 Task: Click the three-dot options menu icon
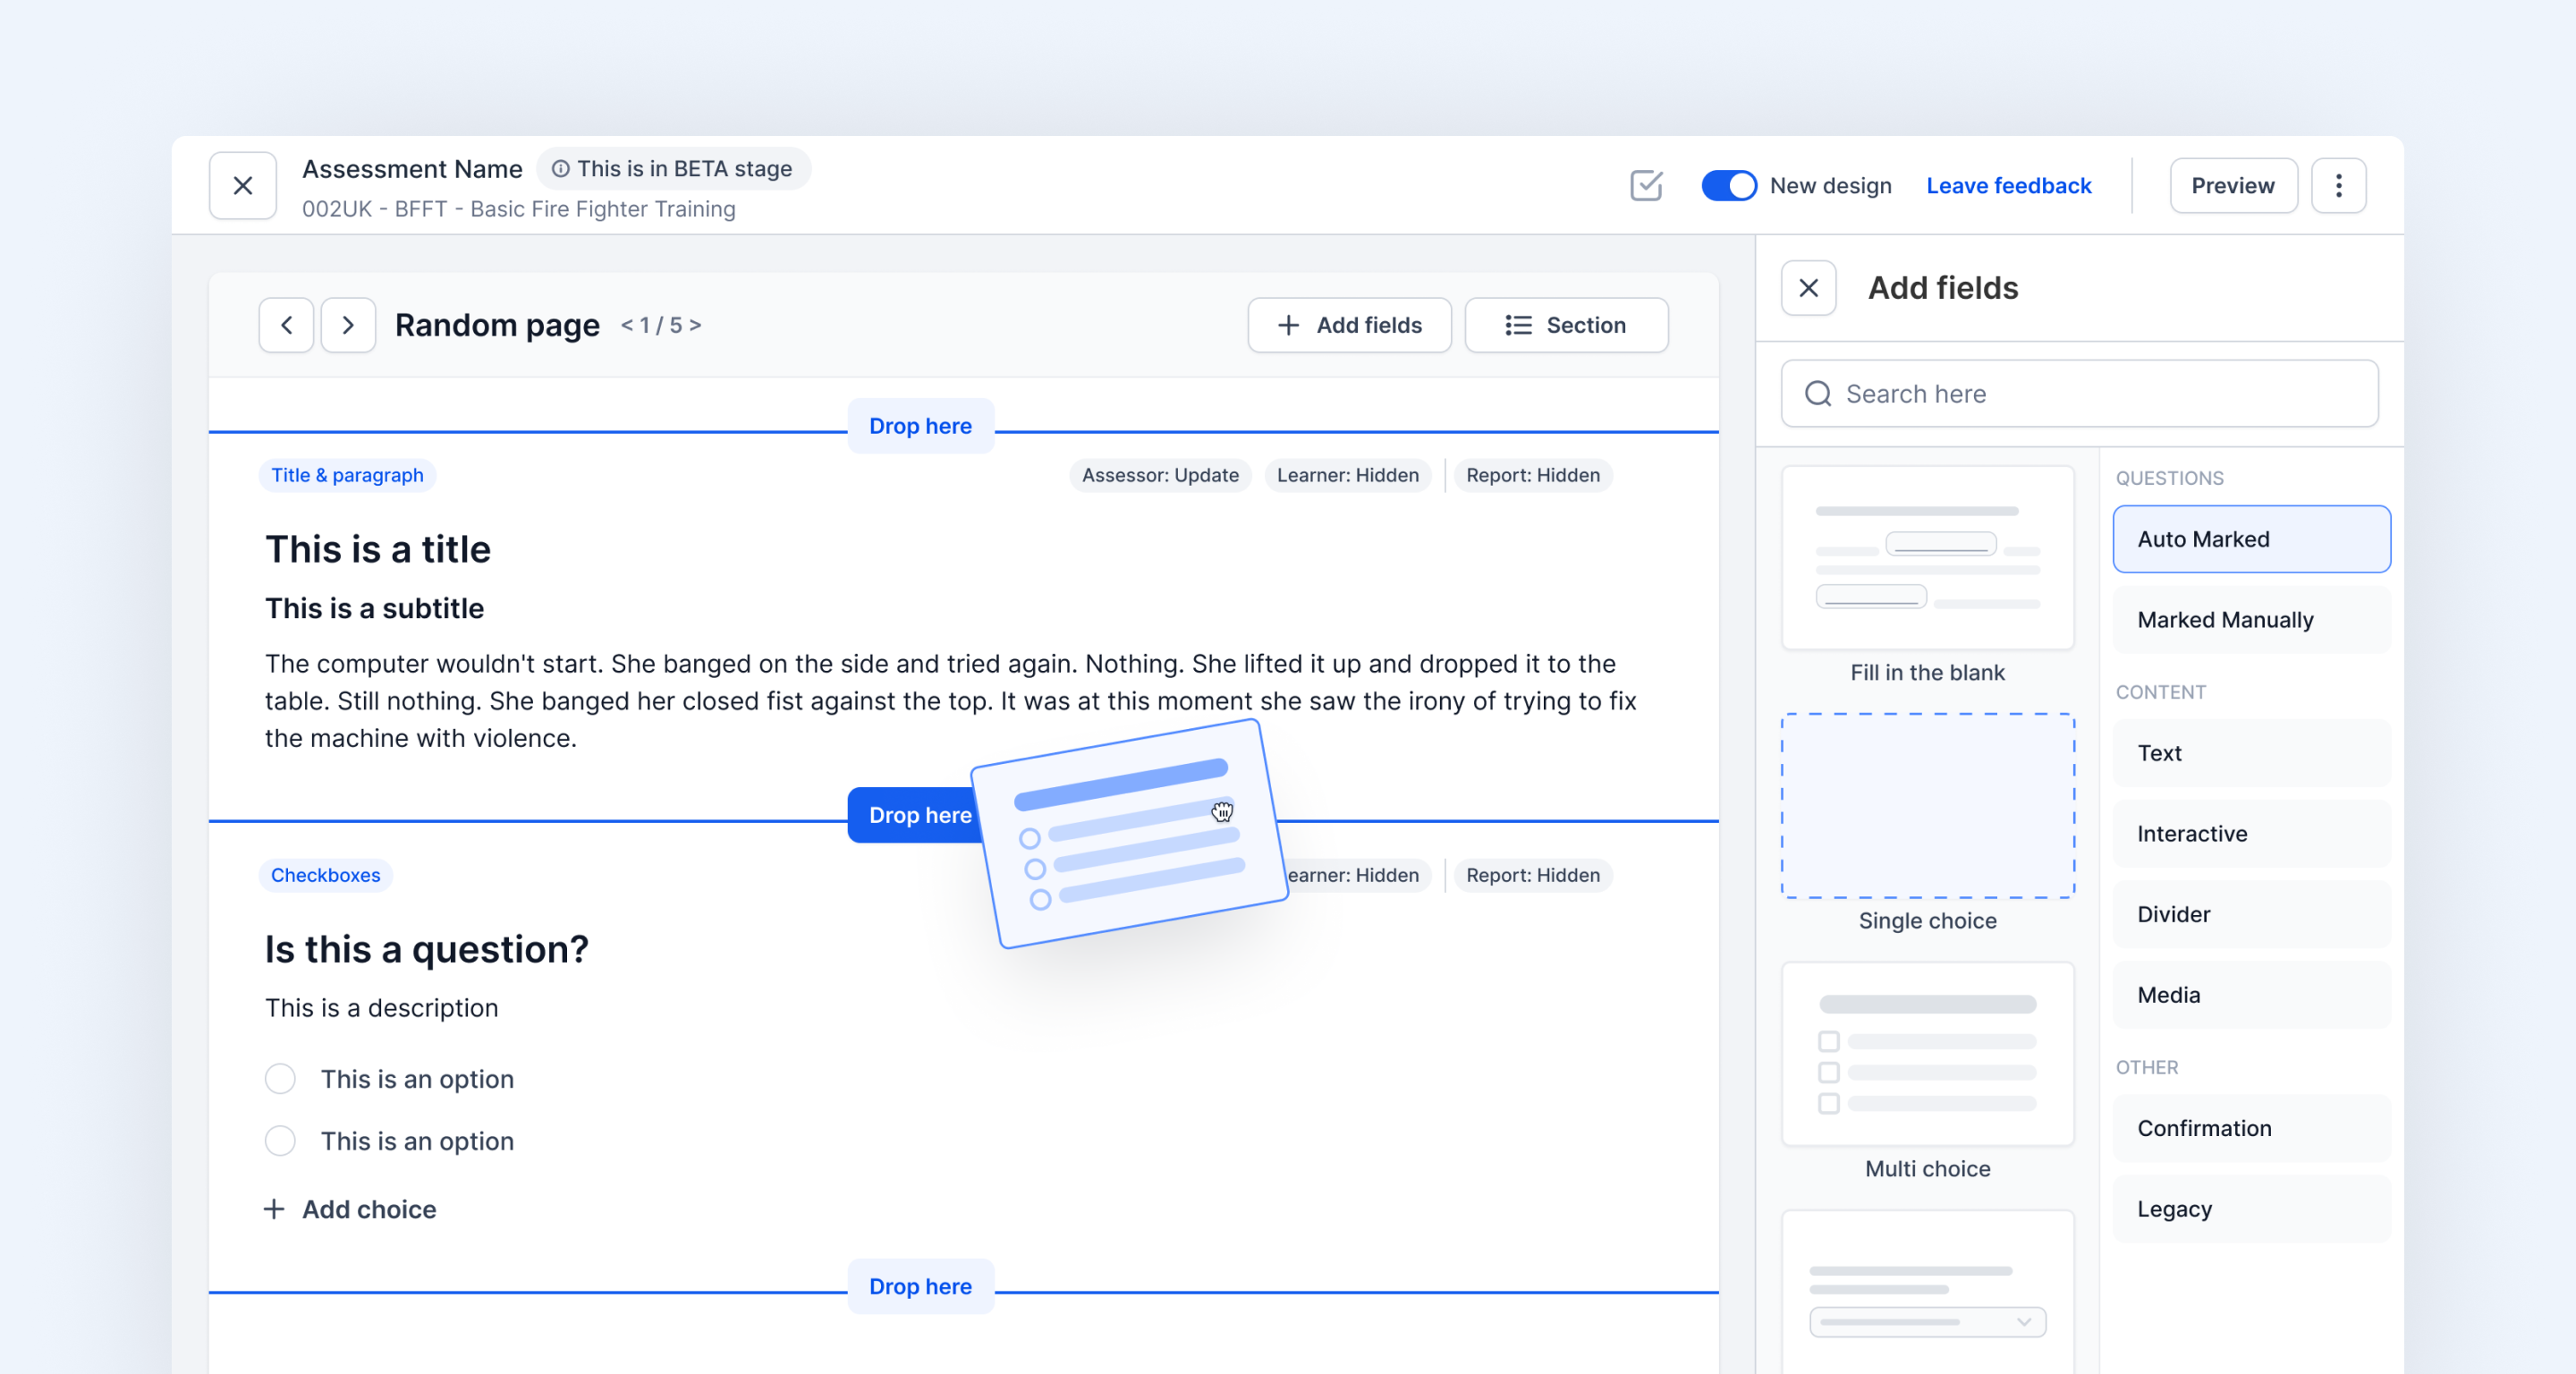pos(2339,186)
